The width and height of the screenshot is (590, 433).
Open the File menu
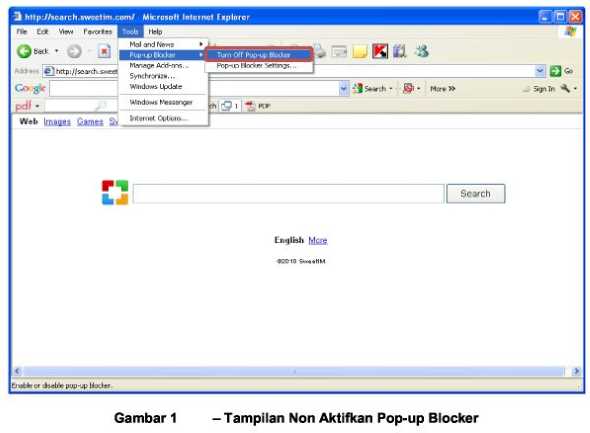[22, 32]
